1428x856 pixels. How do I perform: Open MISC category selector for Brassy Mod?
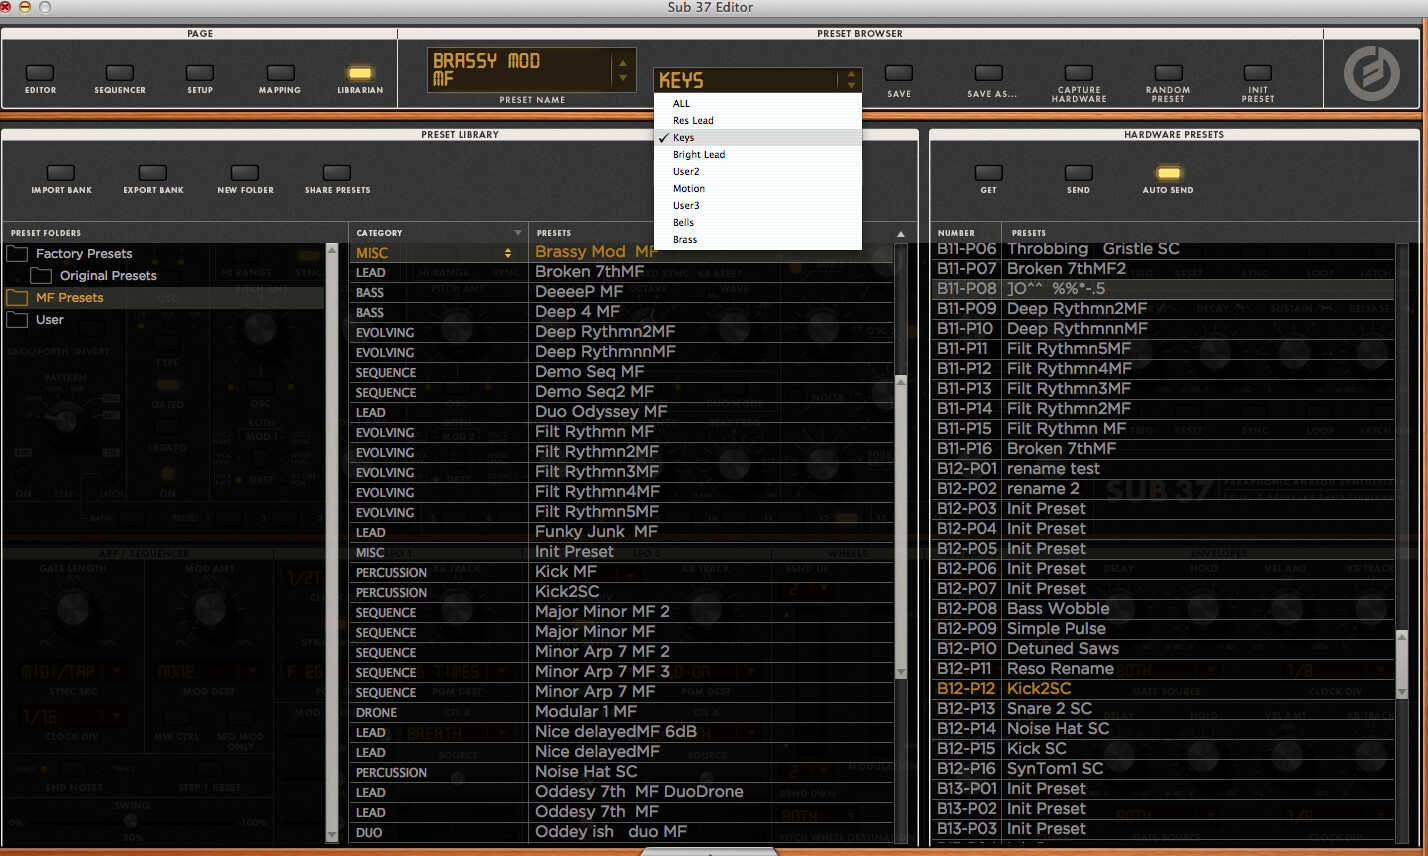tap(508, 253)
